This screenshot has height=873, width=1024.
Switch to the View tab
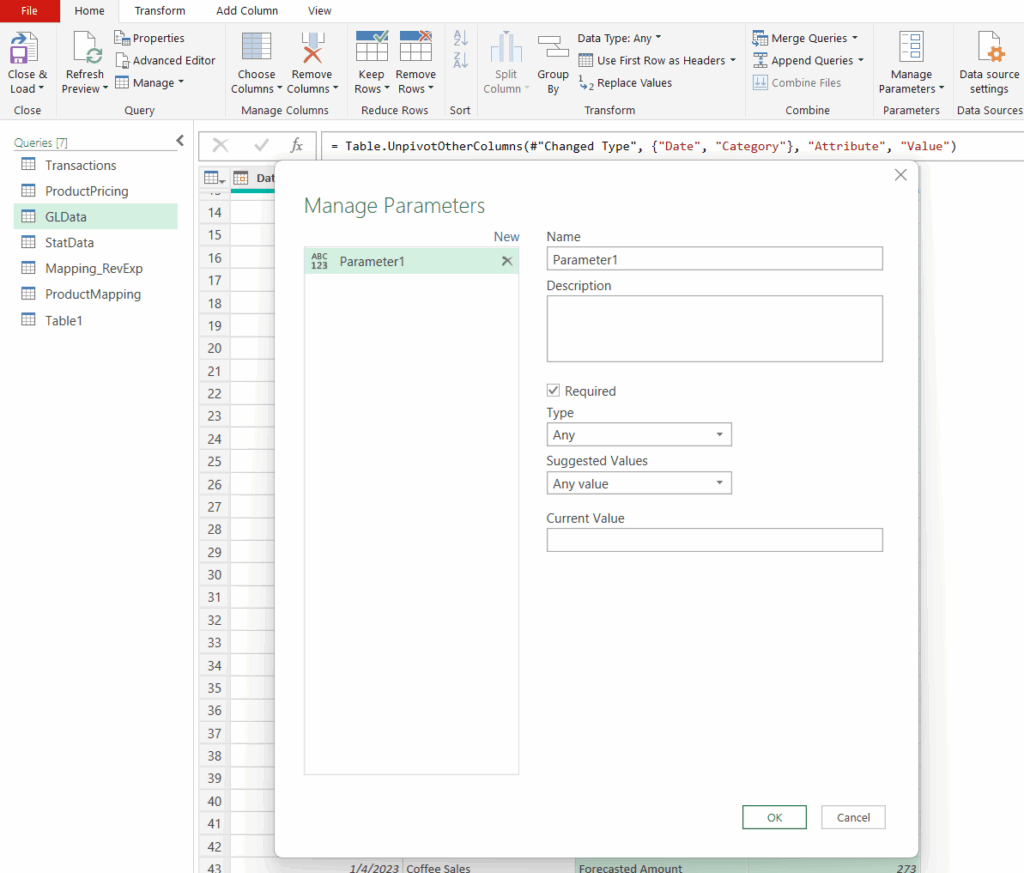pos(319,11)
